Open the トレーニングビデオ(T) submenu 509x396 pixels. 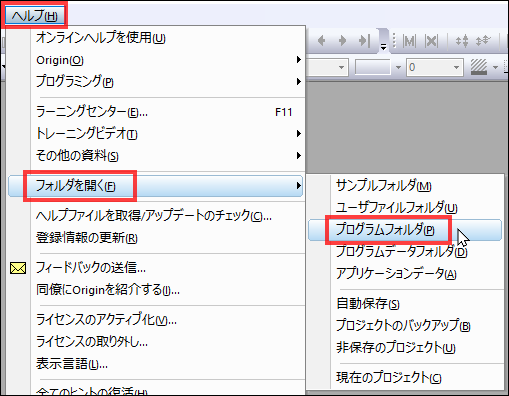(x=156, y=134)
